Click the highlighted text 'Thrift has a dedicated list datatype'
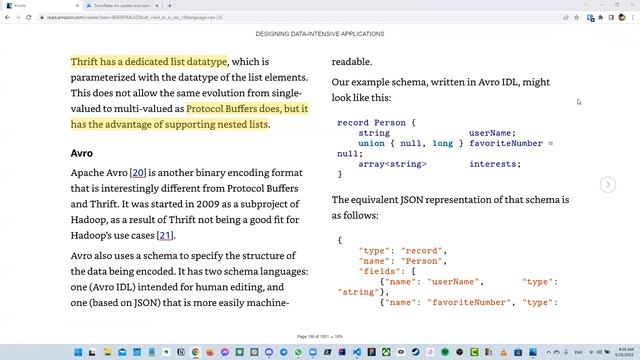This screenshot has height=360, width=640. (x=149, y=62)
